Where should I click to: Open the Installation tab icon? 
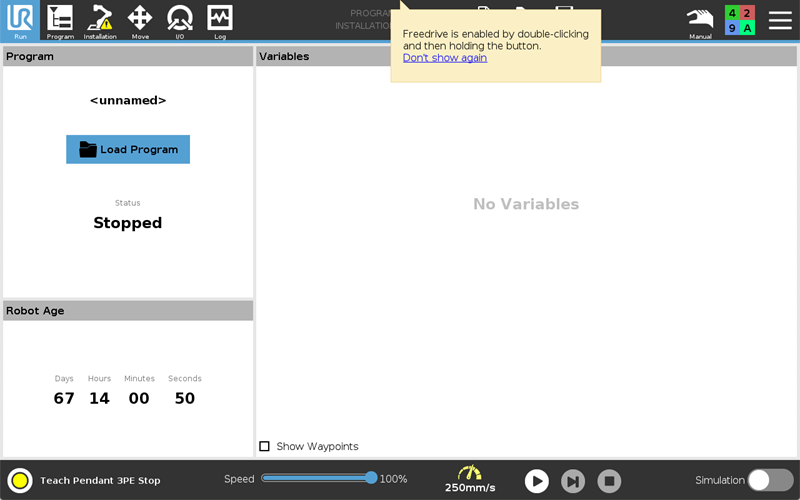(x=100, y=20)
